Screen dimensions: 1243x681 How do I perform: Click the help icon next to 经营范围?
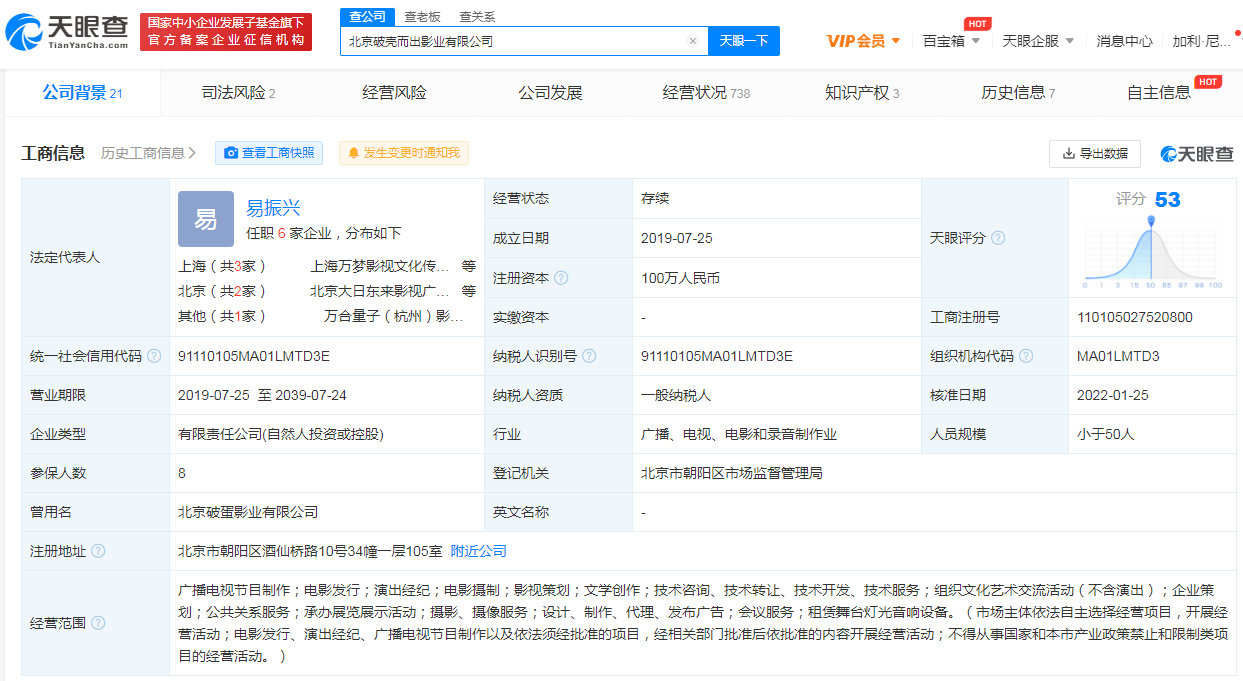point(97,623)
